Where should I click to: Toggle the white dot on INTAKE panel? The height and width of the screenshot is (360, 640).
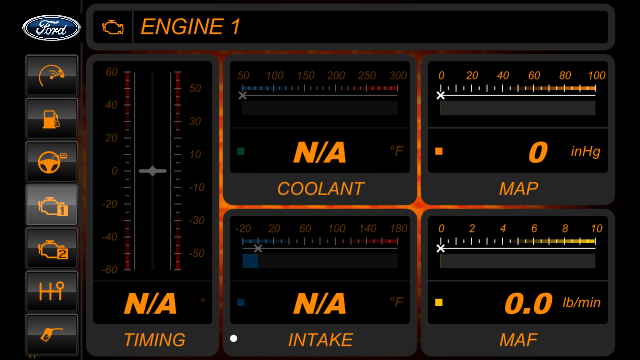(x=233, y=338)
